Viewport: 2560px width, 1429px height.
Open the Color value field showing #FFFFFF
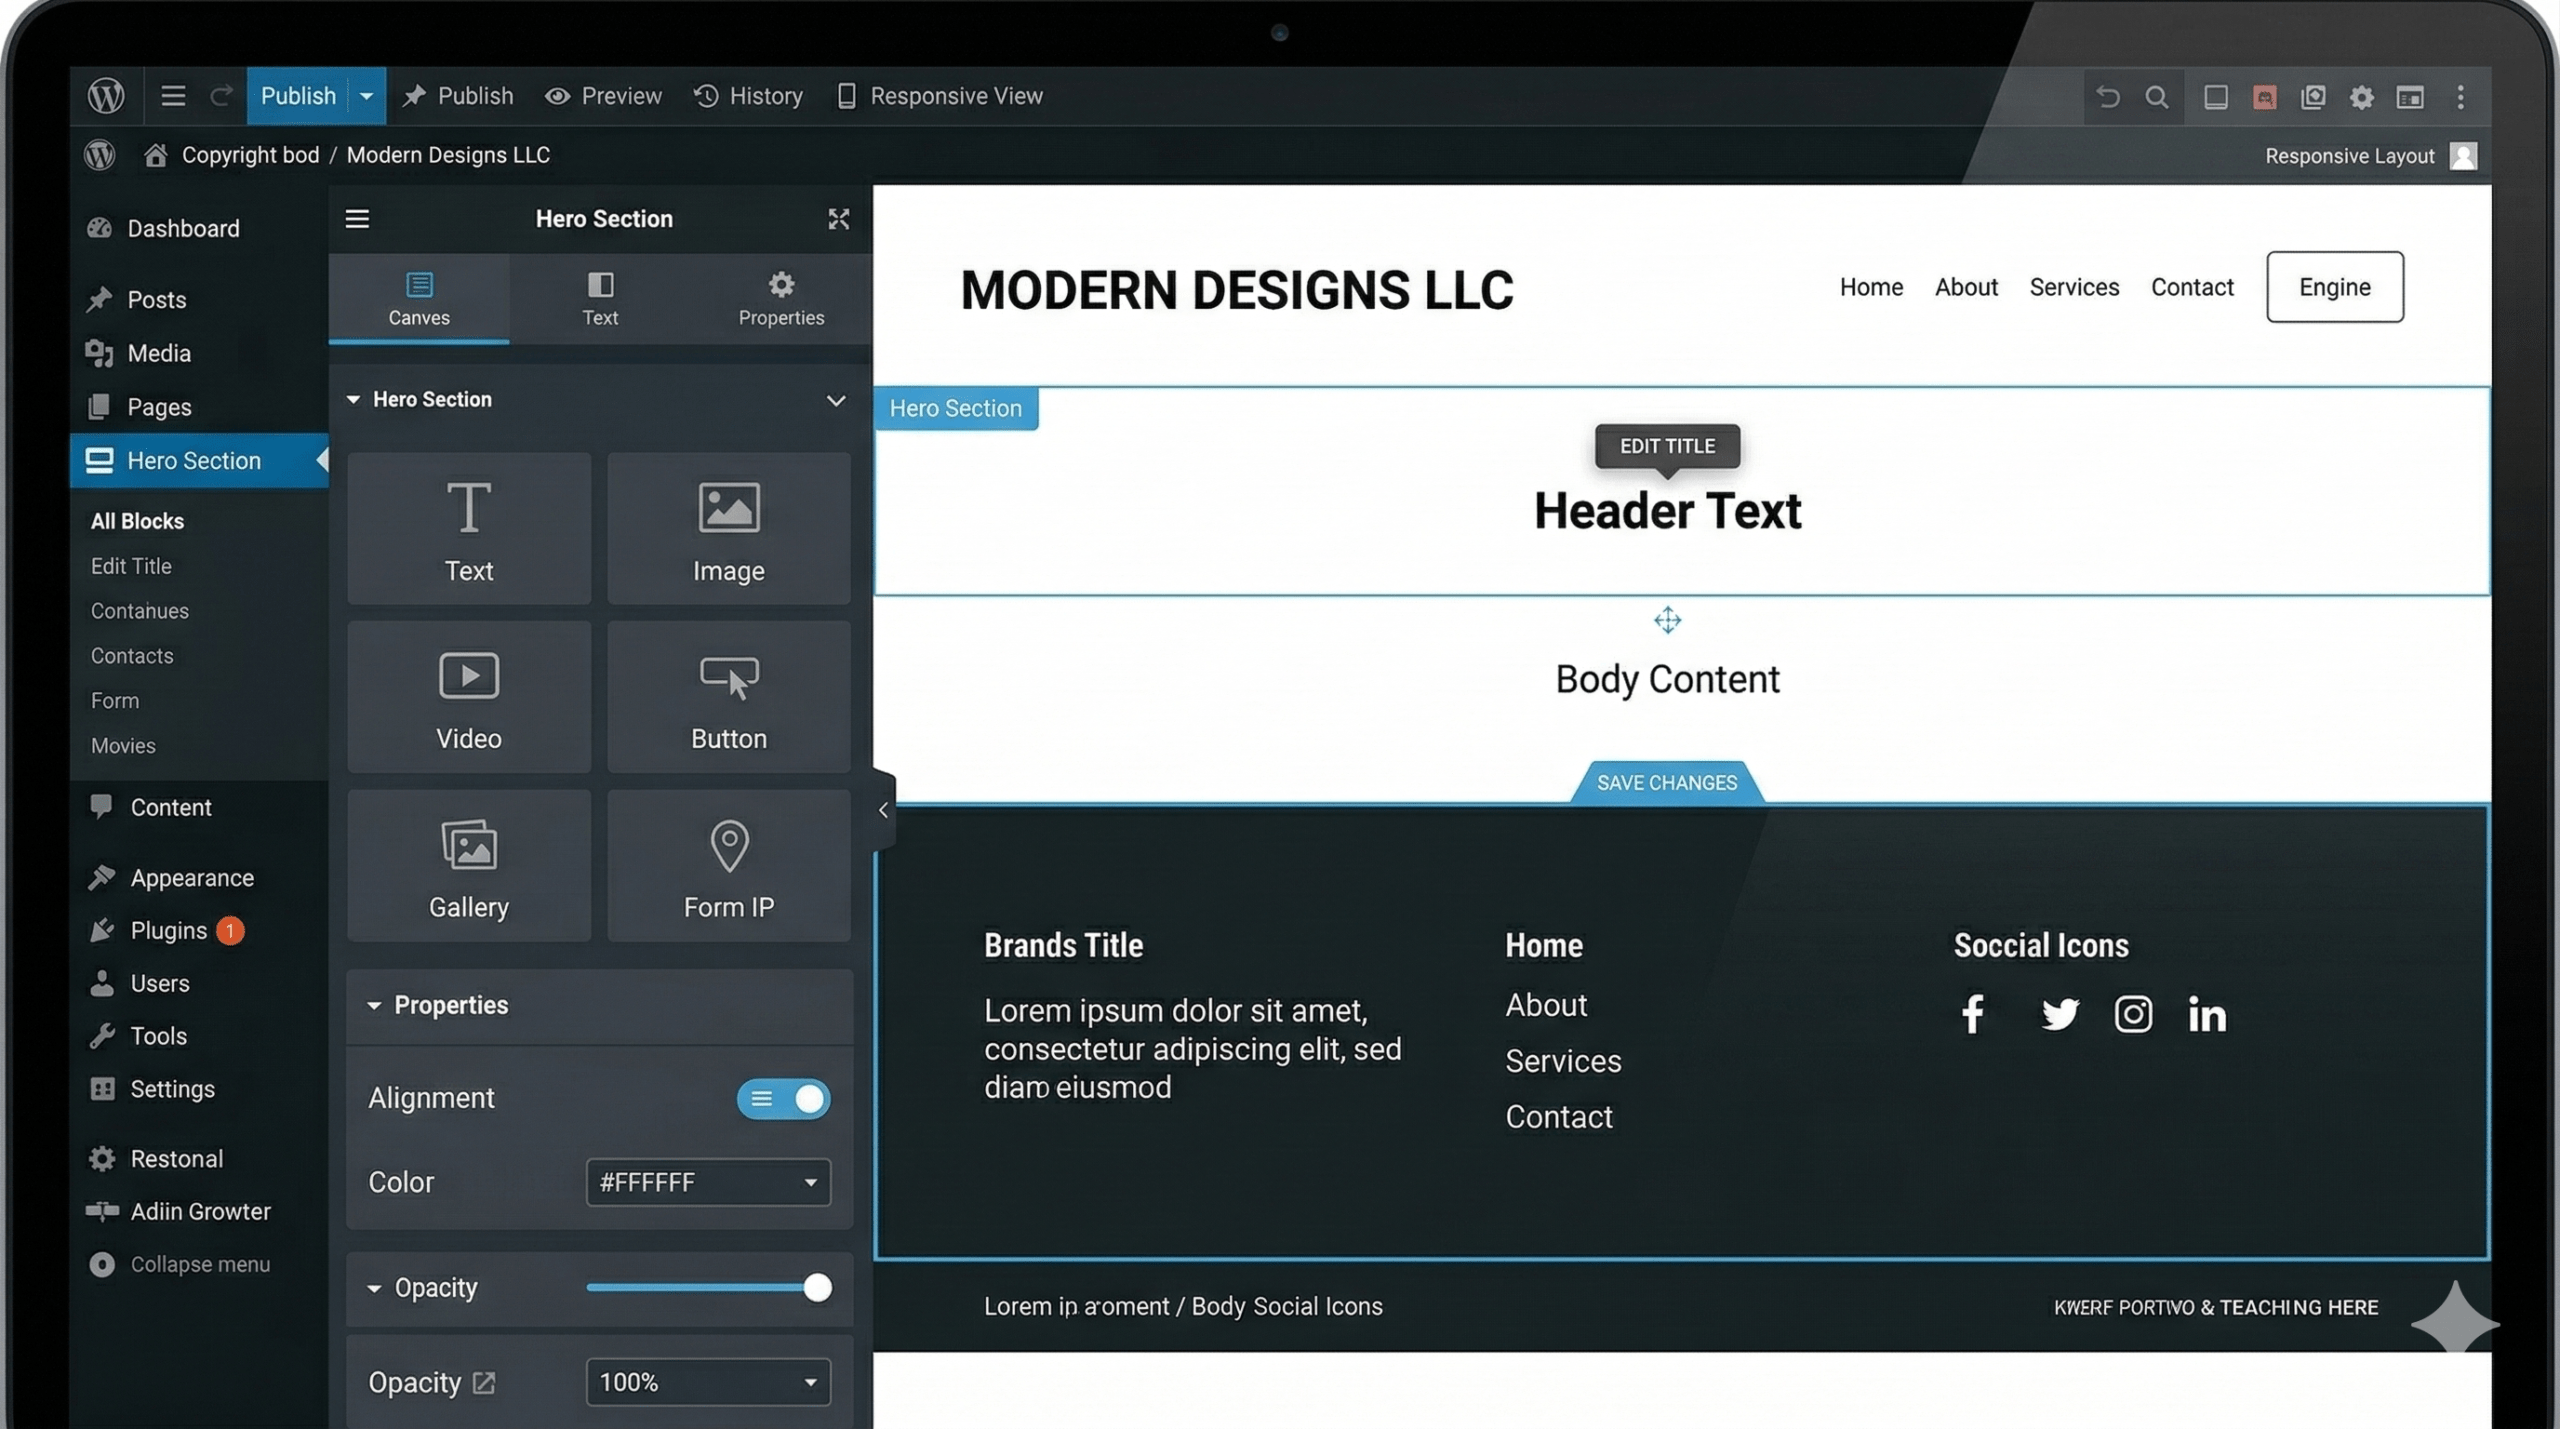point(706,1182)
